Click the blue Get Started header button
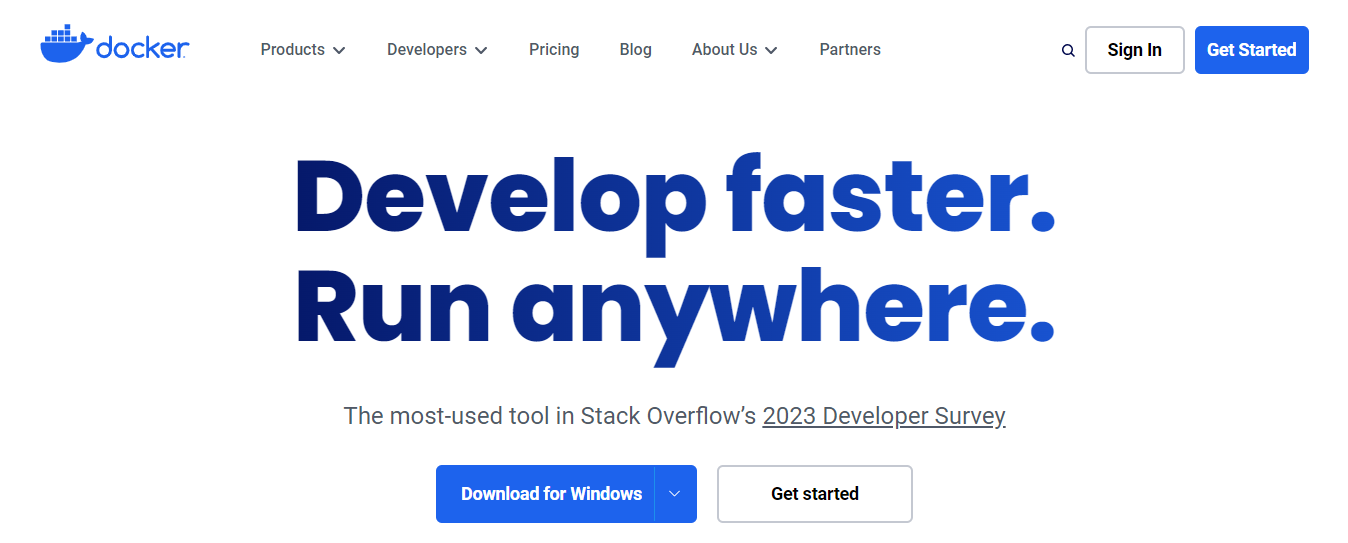The height and width of the screenshot is (543, 1348). coord(1251,50)
